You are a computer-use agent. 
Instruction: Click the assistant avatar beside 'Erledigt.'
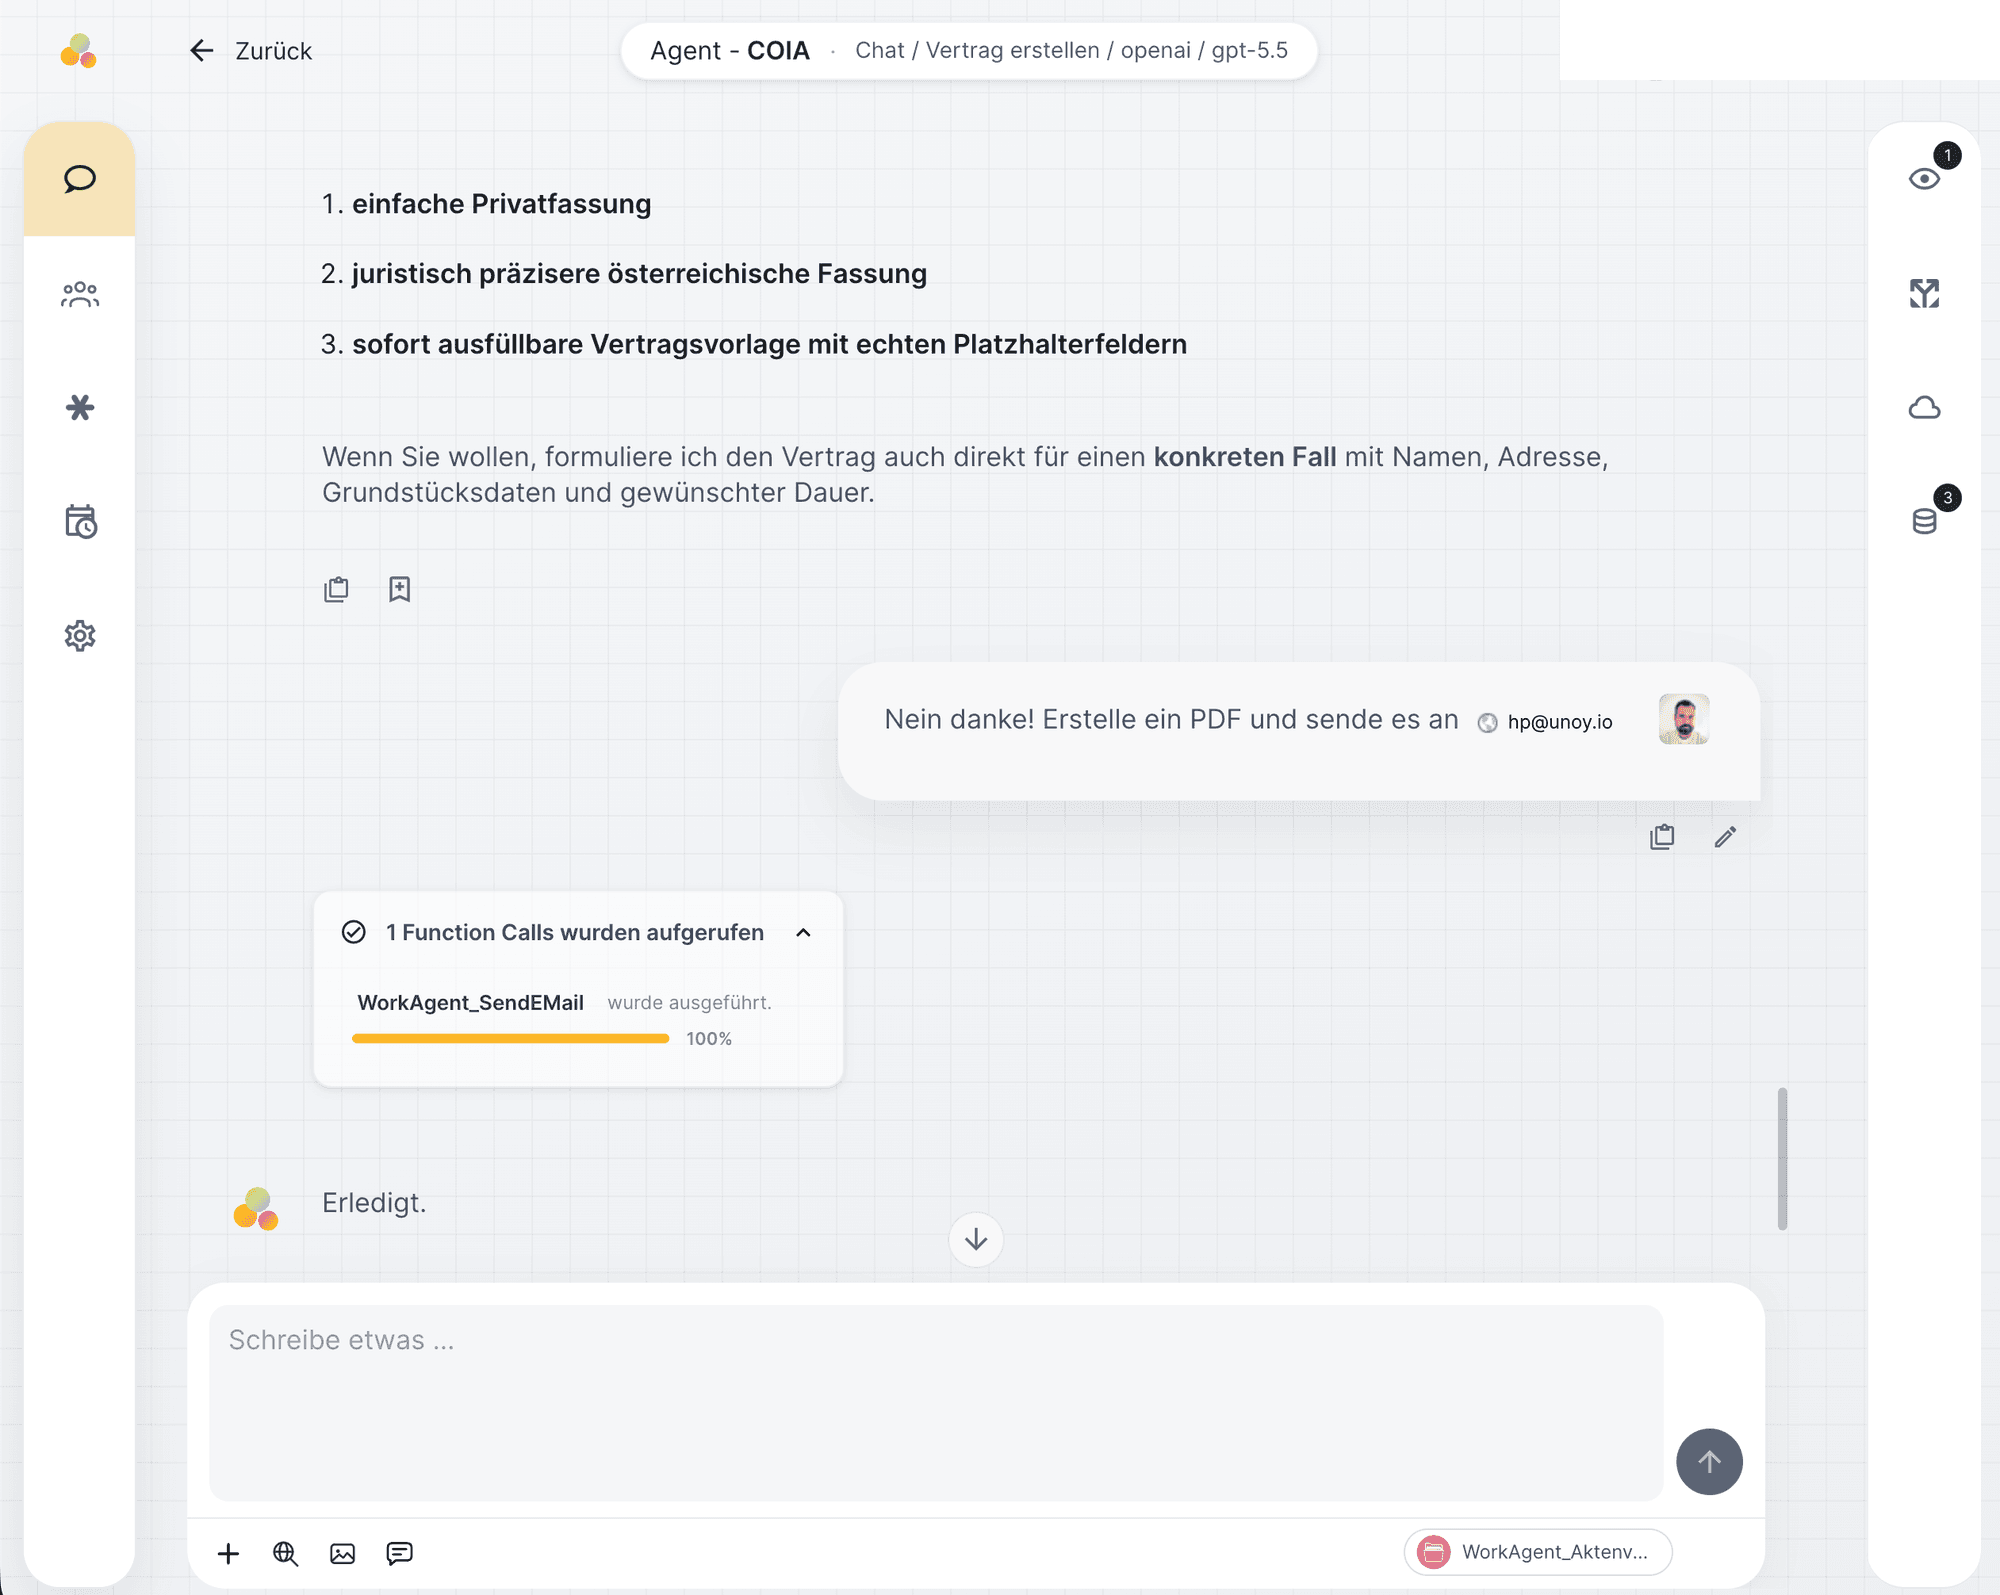coord(256,1209)
